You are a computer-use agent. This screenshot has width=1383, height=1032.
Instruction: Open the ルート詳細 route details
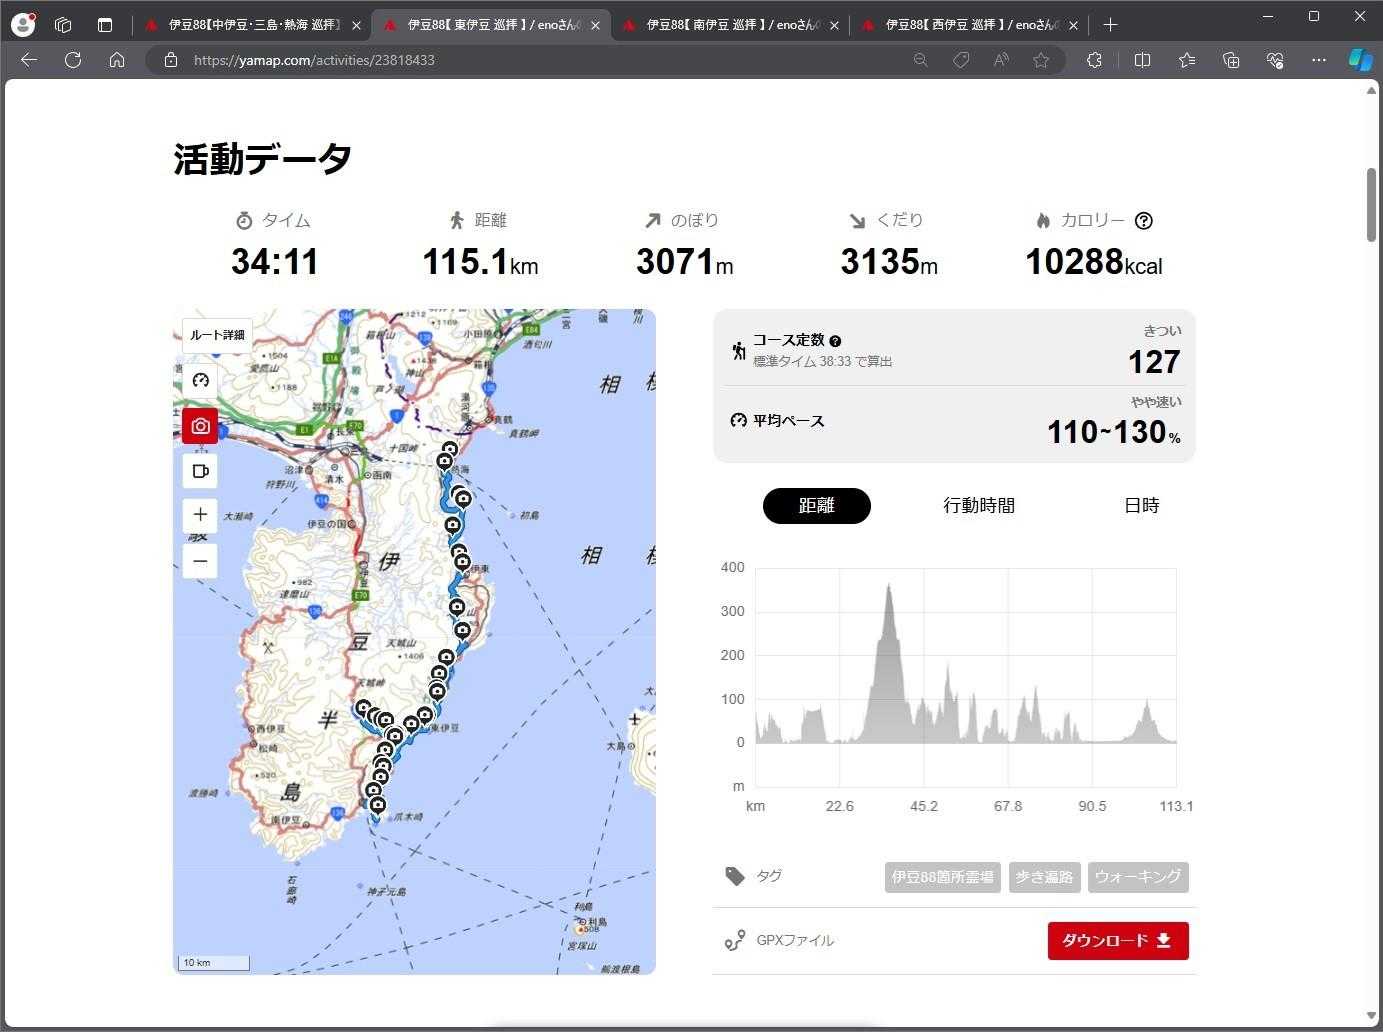coord(217,335)
